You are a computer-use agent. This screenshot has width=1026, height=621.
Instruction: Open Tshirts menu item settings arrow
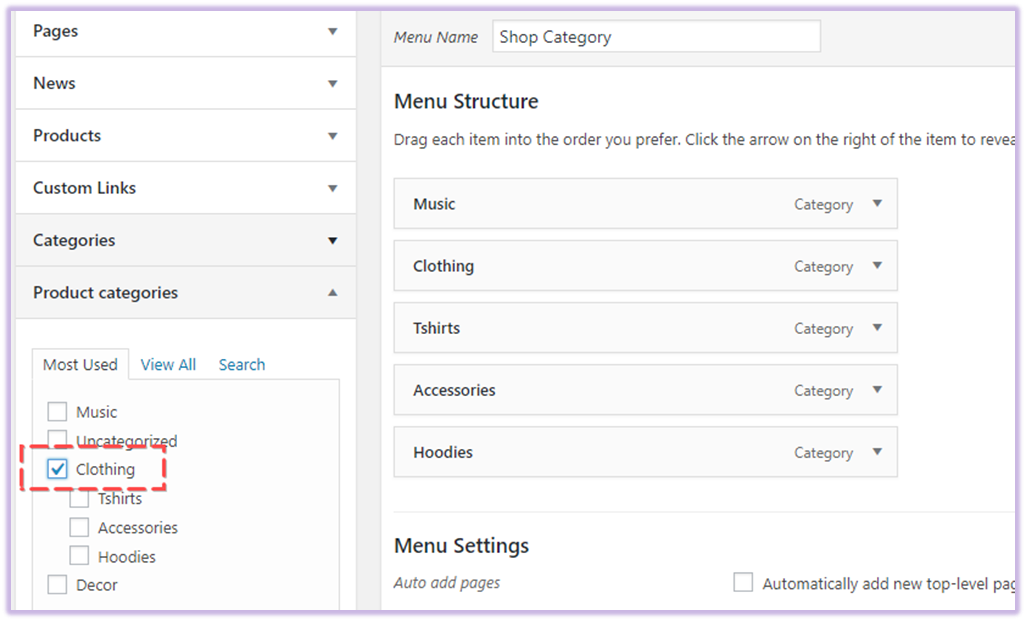[x=877, y=328]
